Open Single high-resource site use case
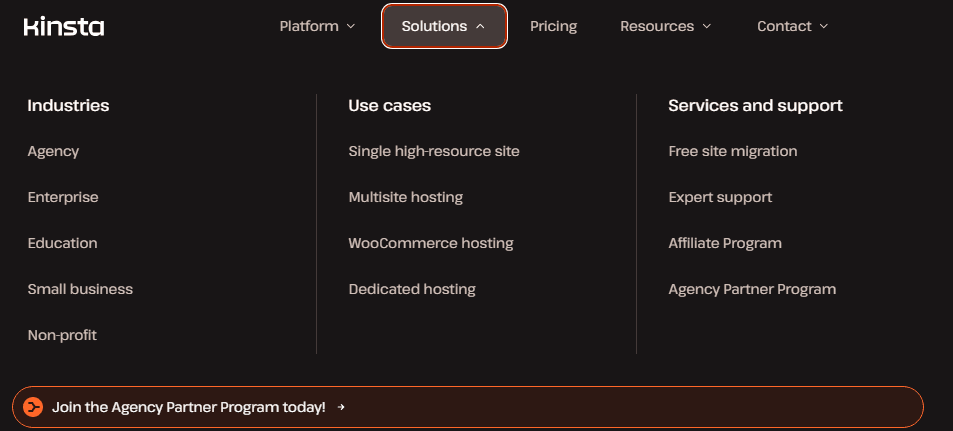953x431 pixels. coord(434,151)
